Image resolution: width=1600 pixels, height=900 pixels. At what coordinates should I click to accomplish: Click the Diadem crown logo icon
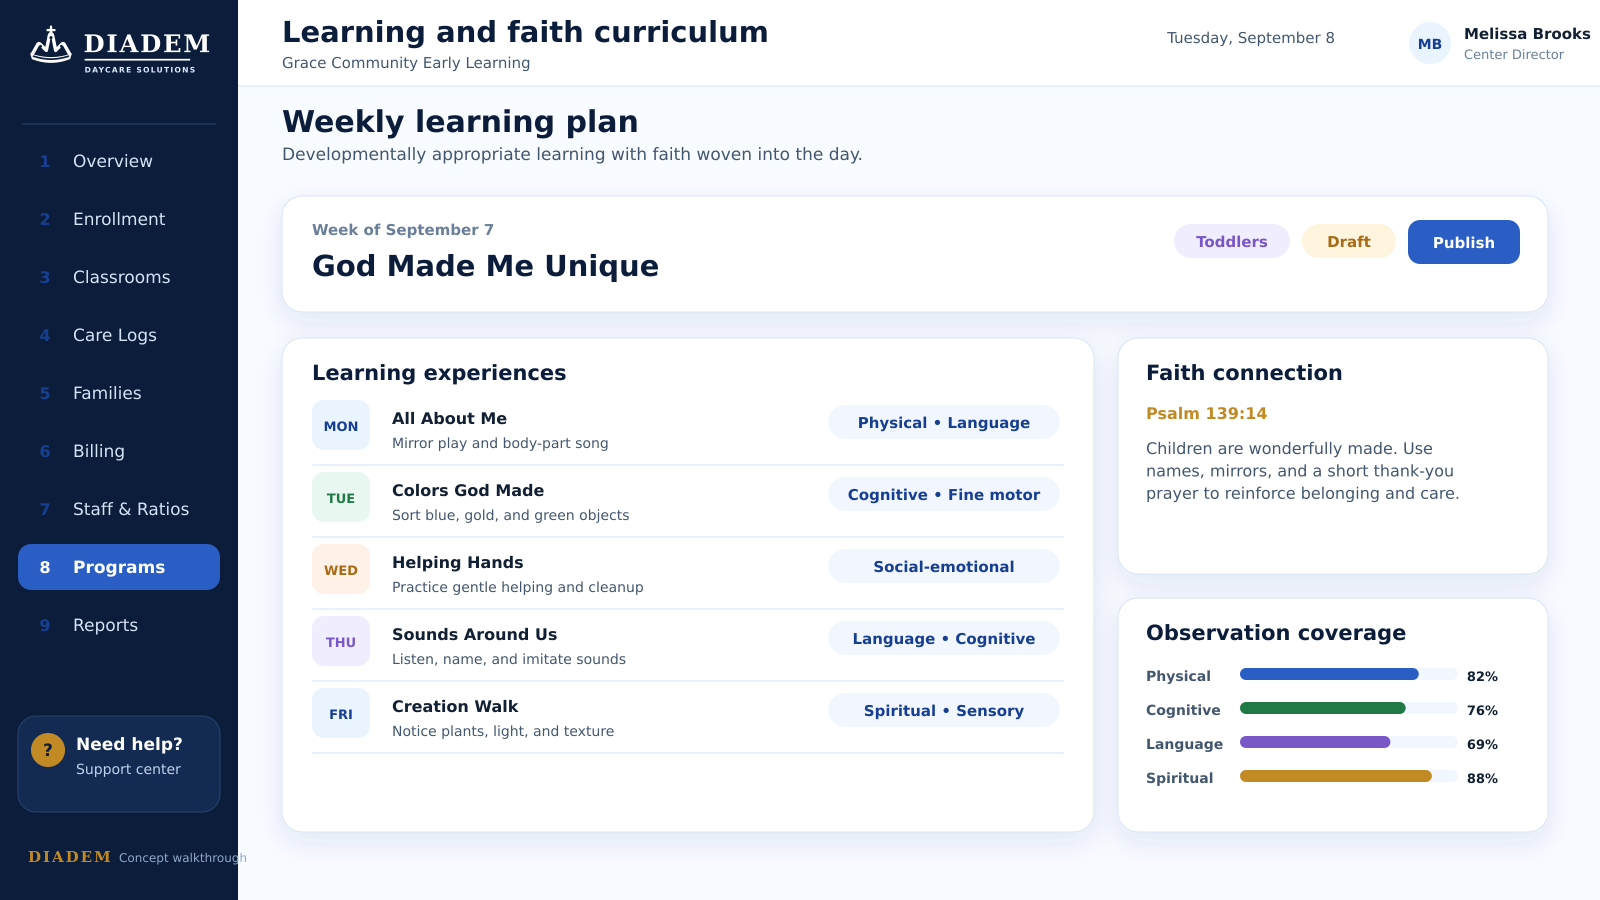pos(51,45)
